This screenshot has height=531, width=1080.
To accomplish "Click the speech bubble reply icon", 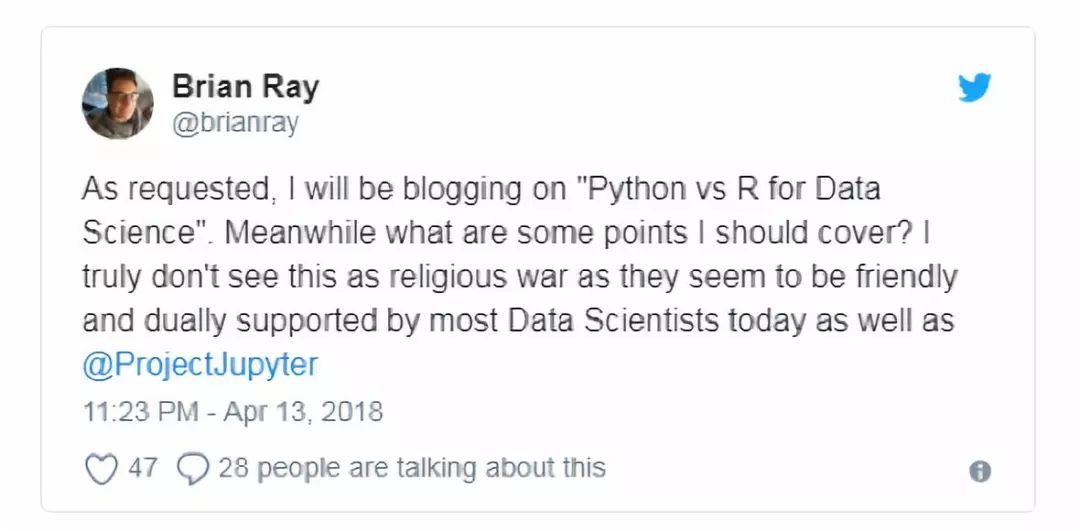I will tap(193, 468).
